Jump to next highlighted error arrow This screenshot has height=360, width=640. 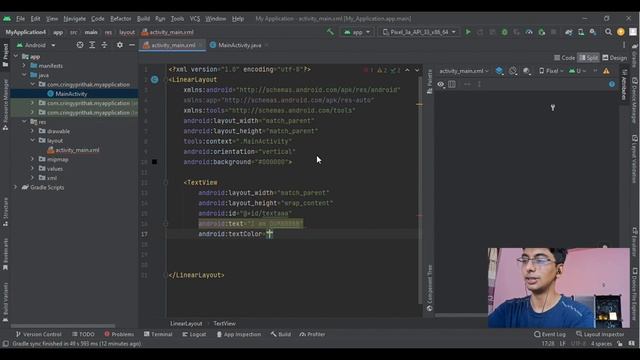click(x=417, y=70)
